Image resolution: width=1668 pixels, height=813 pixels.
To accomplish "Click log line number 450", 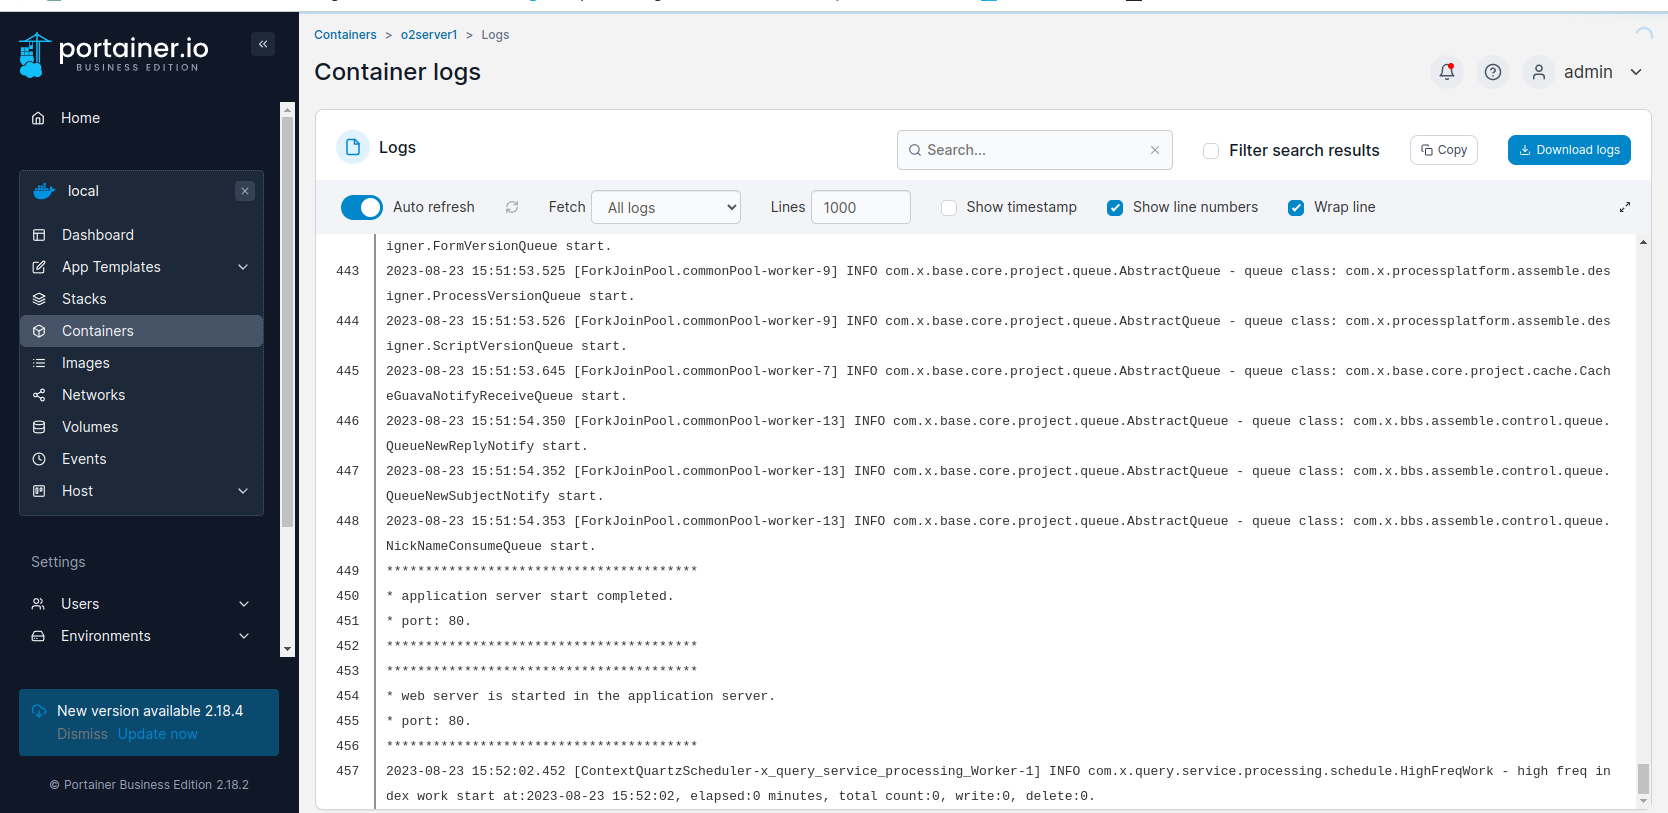I will pos(347,596).
